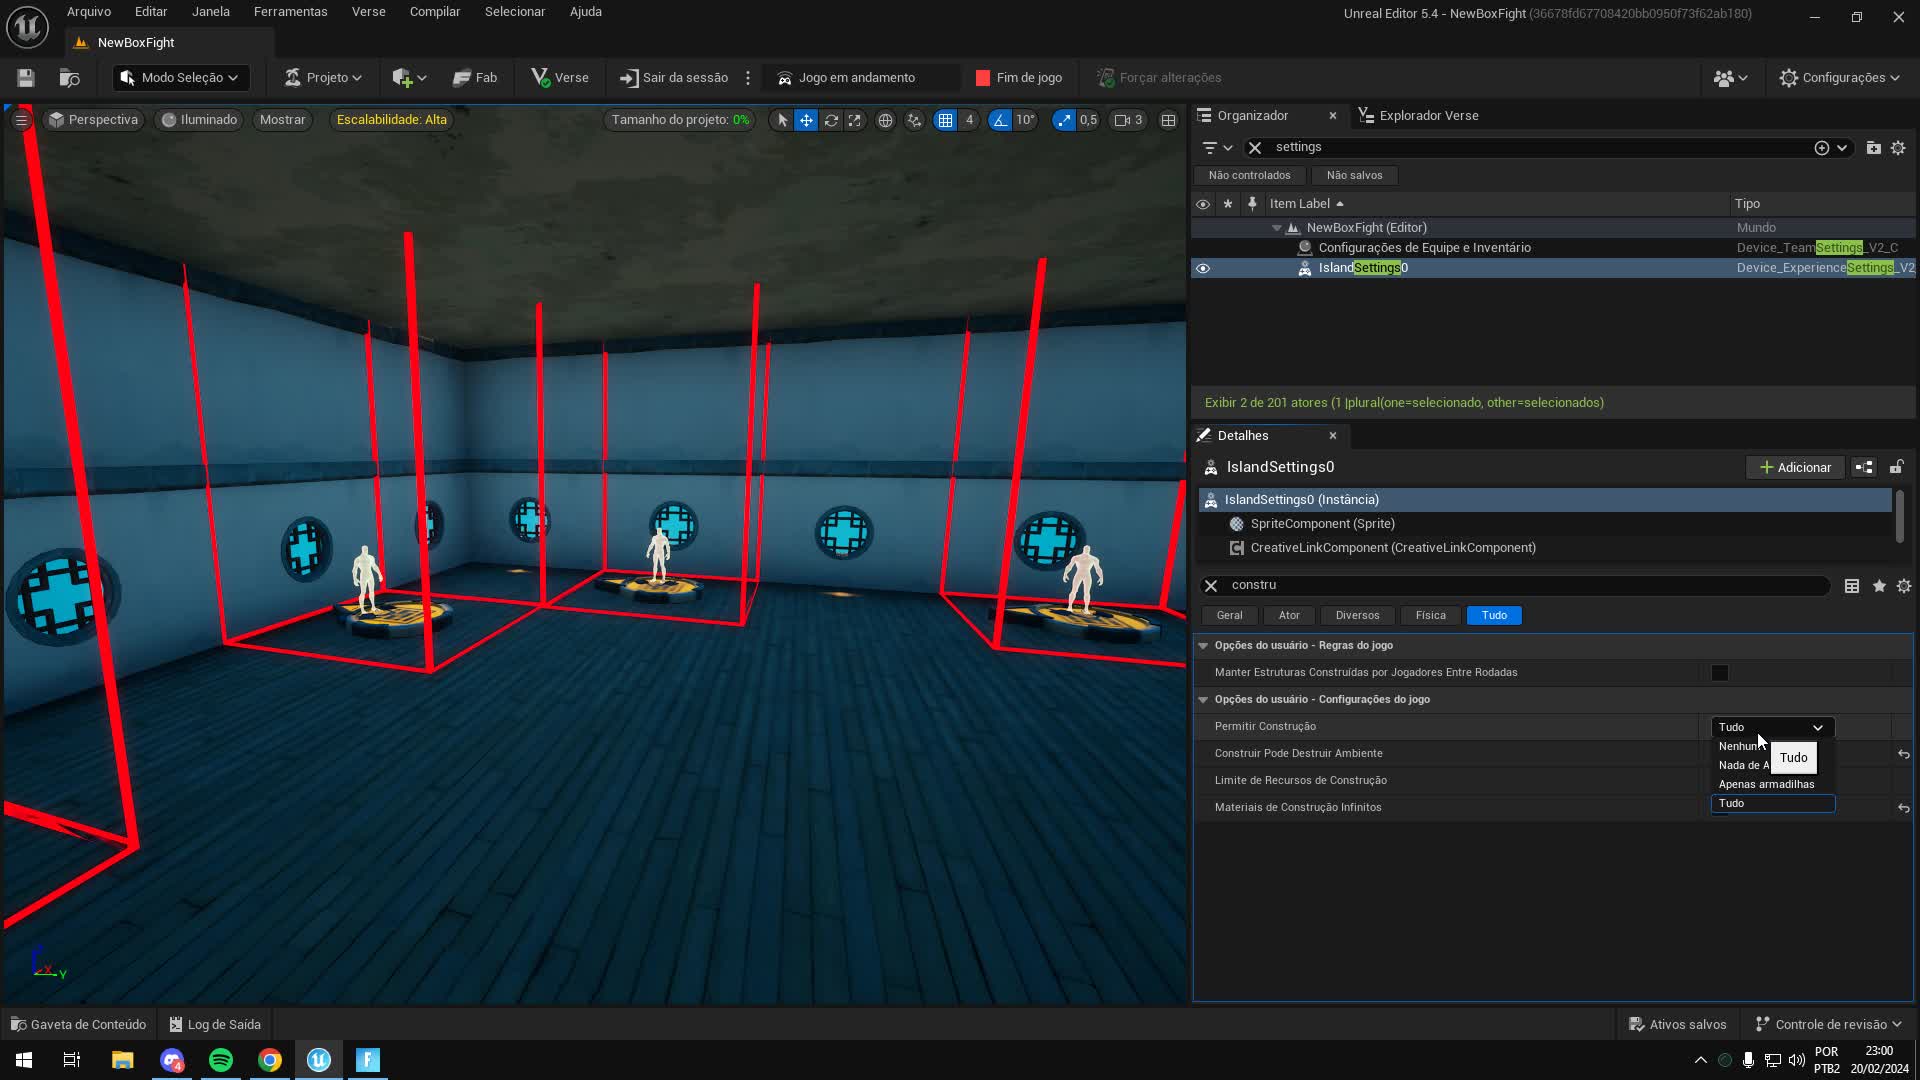Open Modo Seleção dropdown
Image resolution: width=1920 pixels, height=1080 pixels.
pos(180,78)
